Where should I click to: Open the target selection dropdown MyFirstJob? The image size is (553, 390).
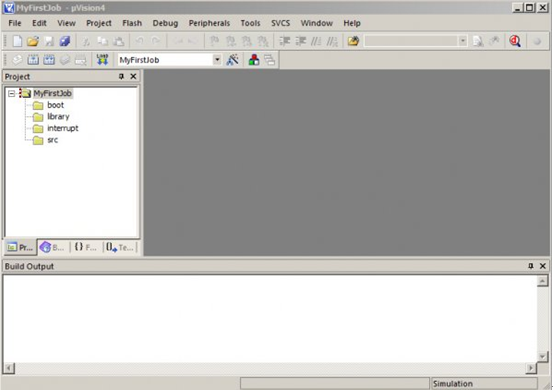pos(217,60)
